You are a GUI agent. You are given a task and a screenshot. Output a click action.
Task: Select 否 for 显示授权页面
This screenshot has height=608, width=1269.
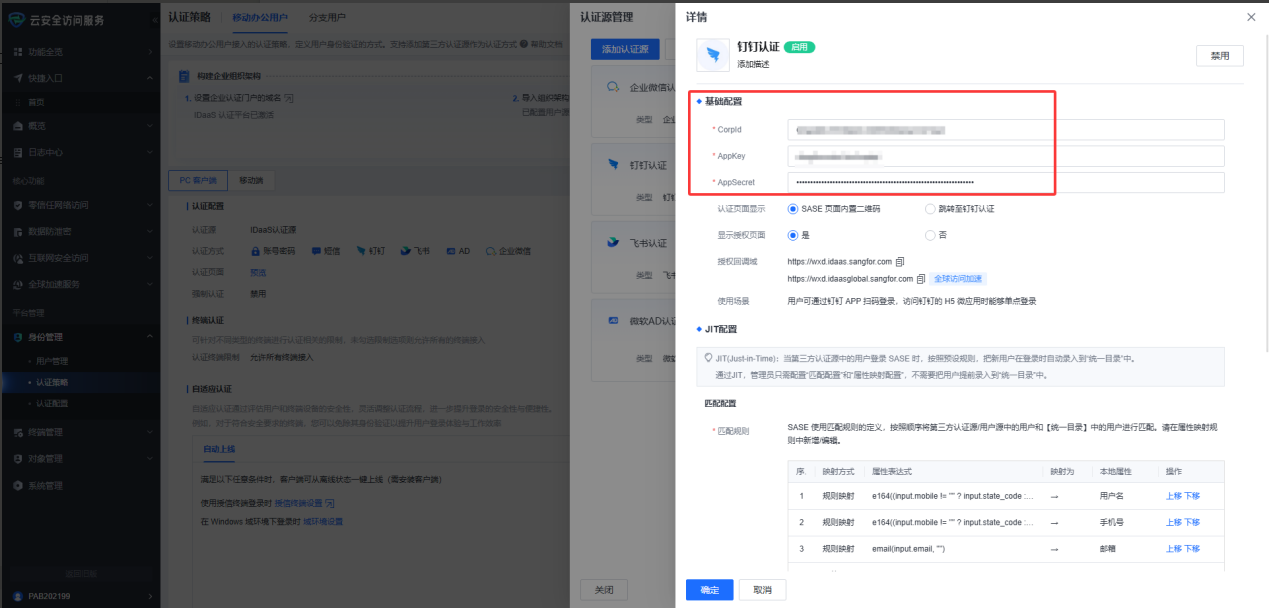[x=930, y=235]
